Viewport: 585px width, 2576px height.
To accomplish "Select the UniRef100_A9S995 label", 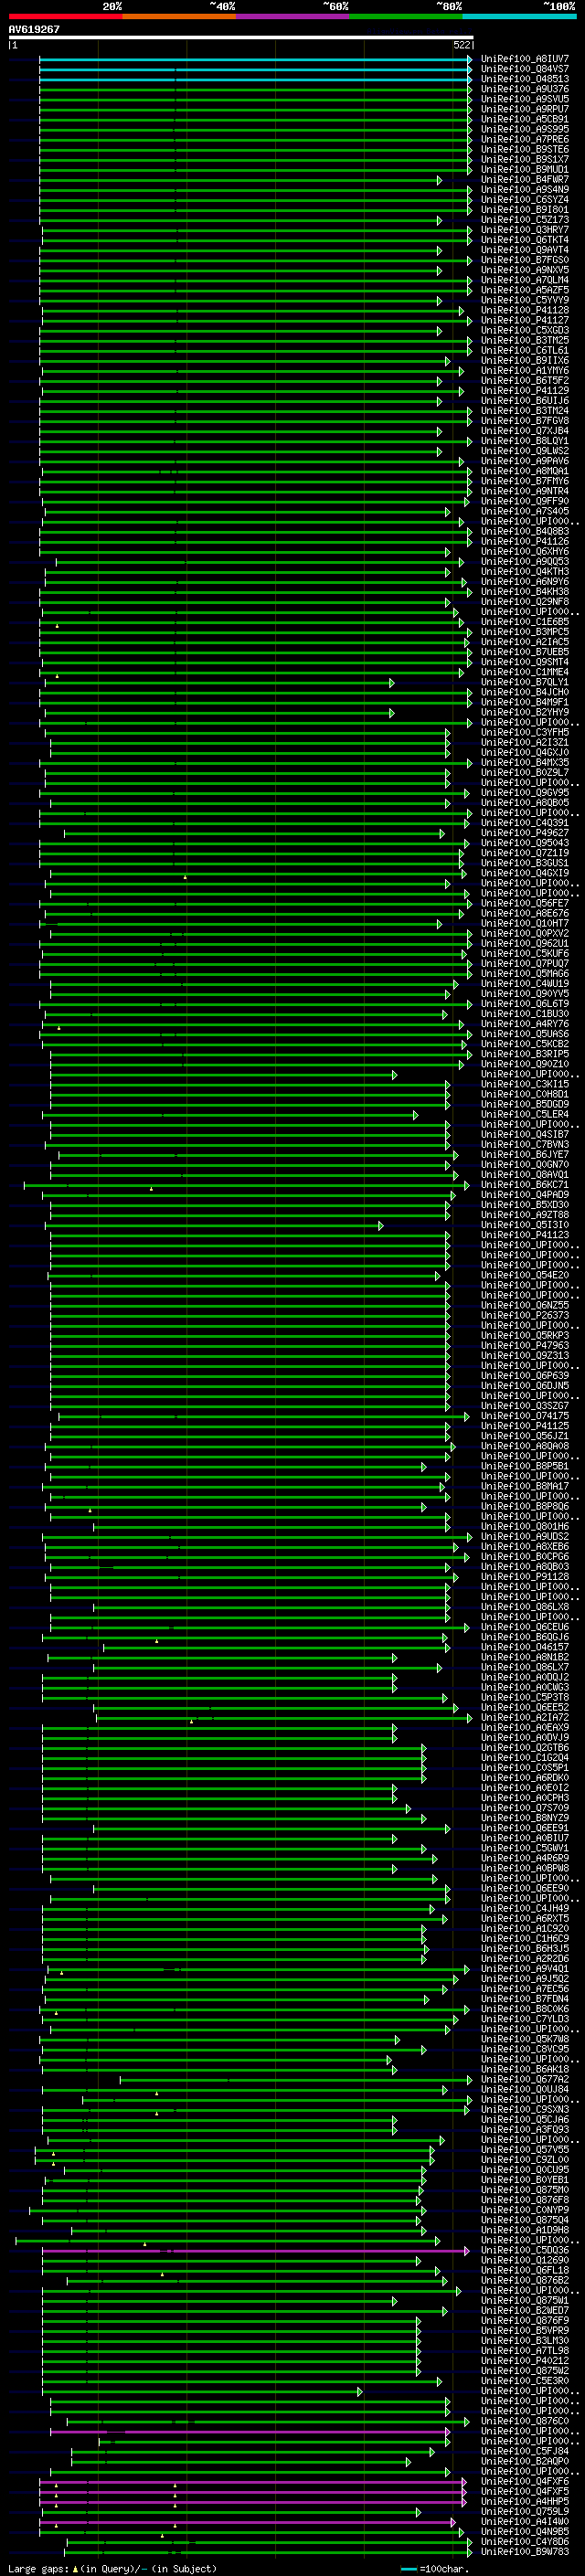I will coord(525,129).
